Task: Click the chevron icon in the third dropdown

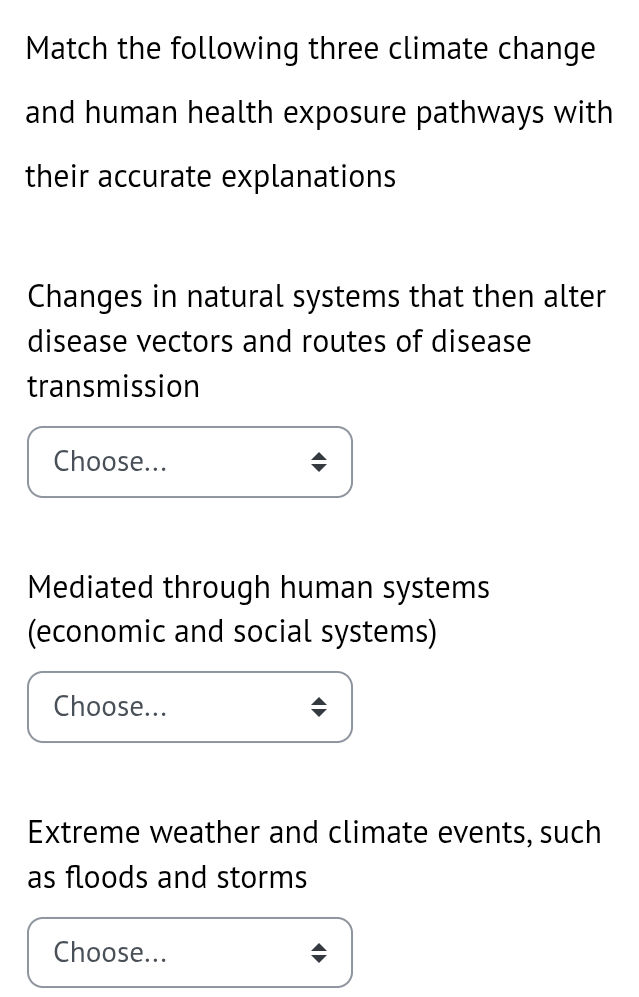Action: pos(318,952)
